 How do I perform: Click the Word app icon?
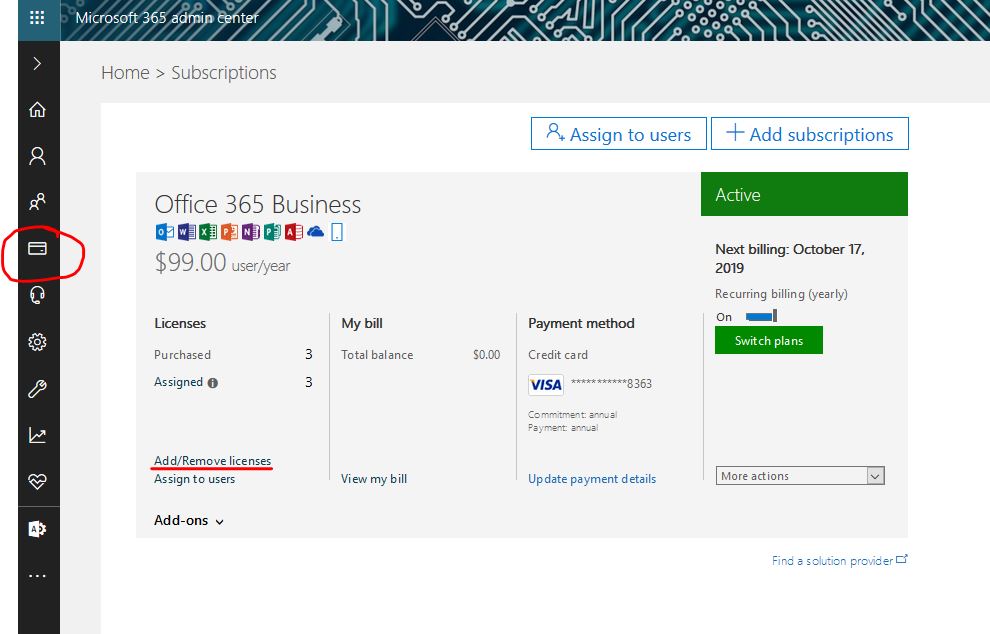[187, 232]
